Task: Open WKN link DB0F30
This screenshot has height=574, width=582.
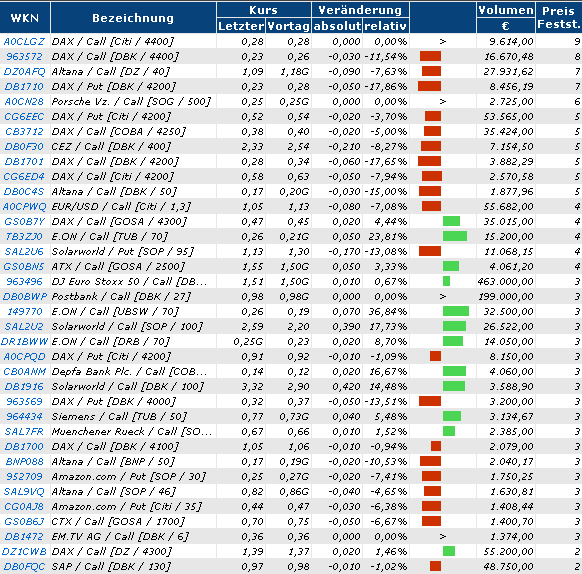Action: tap(24, 146)
